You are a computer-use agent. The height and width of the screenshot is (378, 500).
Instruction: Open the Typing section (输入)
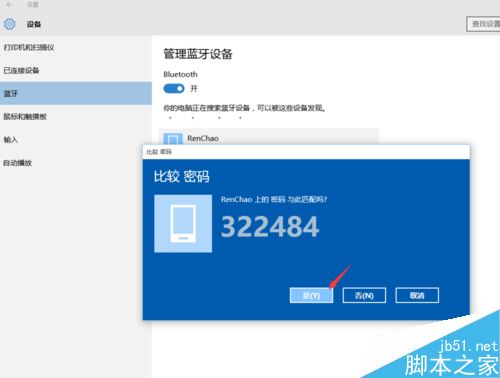tap(76, 140)
